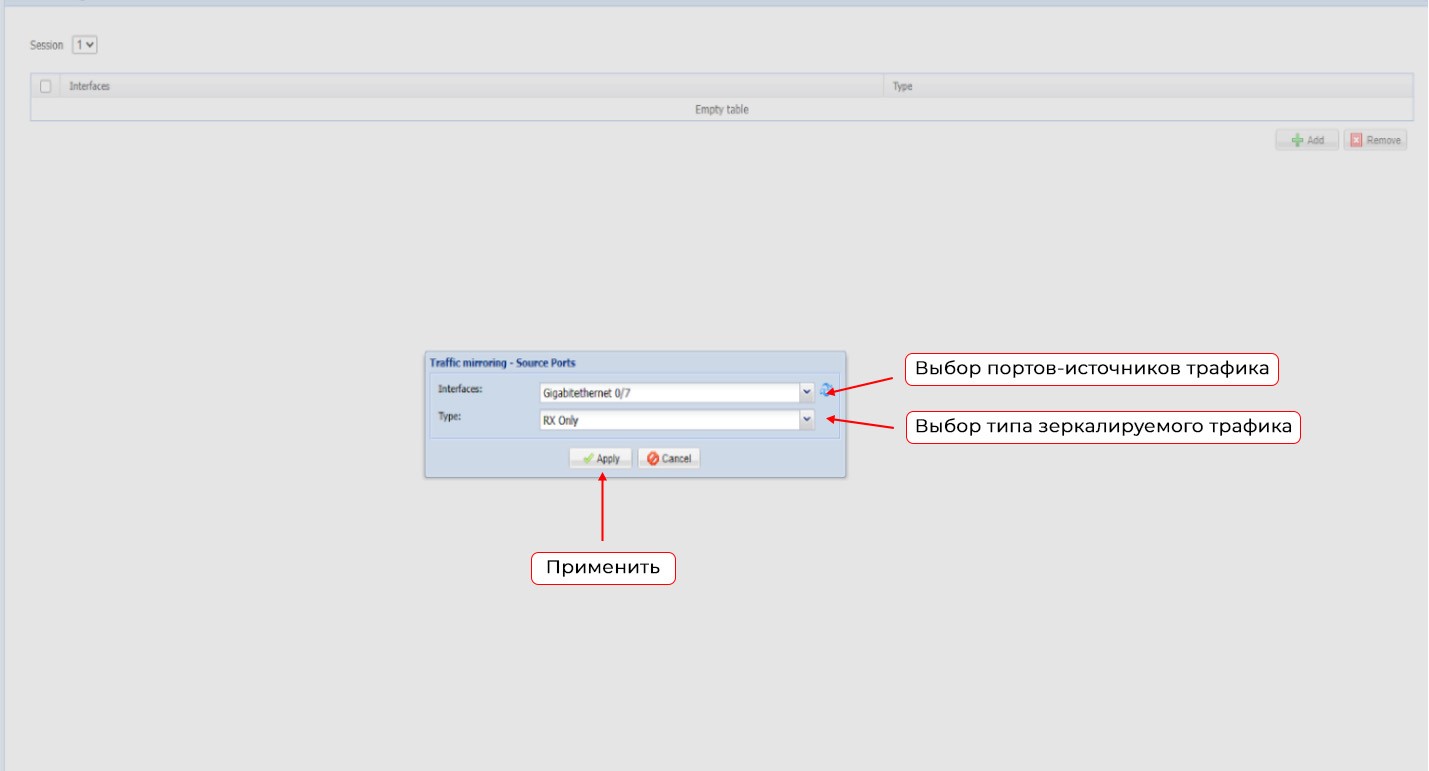The height and width of the screenshot is (771, 1429).
Task: Click the refresh icon beside Interfaces field
Action: (825, 392)
